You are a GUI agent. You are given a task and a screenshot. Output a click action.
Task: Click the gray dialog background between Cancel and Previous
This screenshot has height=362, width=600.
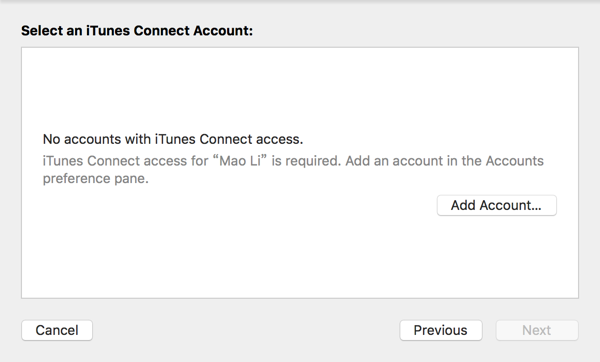(x=246, y=330)
